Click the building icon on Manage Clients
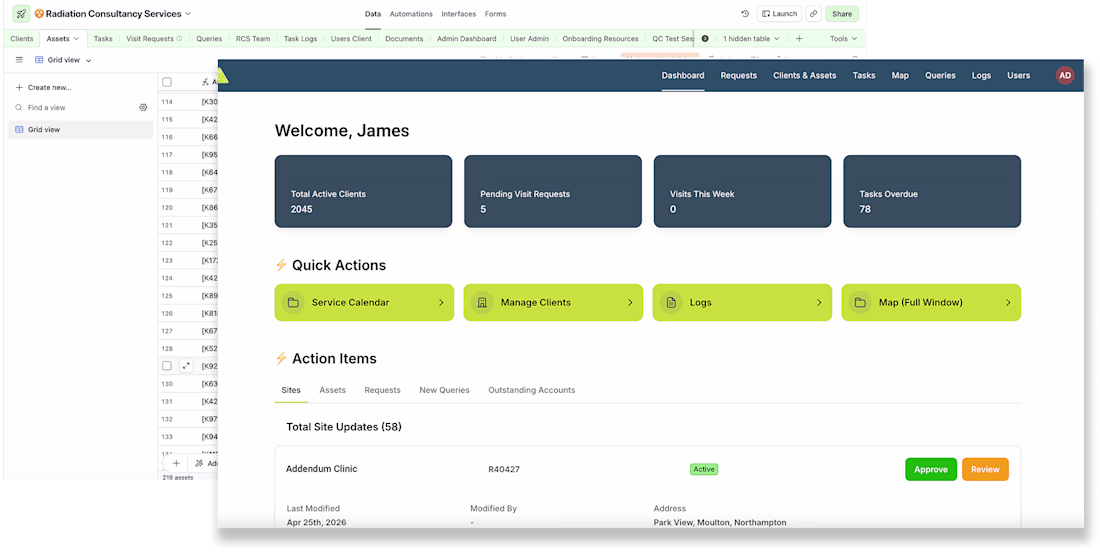Viewport: 1100px width, 552px height. [482, 303]
